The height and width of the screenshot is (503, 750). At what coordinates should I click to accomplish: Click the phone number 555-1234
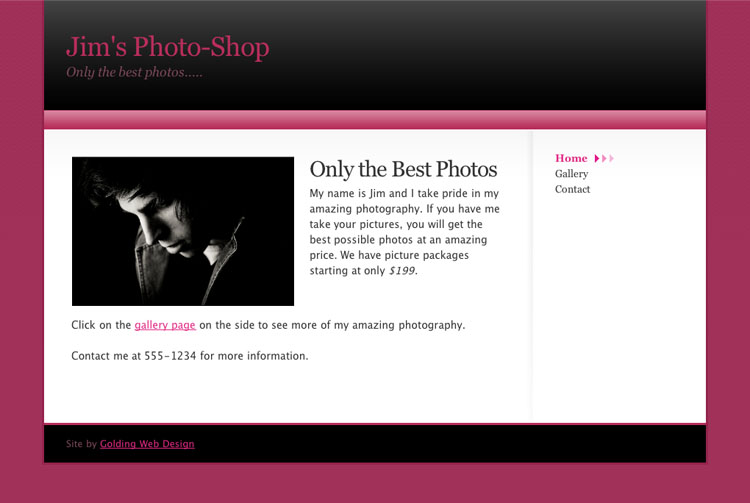point(170,356)
